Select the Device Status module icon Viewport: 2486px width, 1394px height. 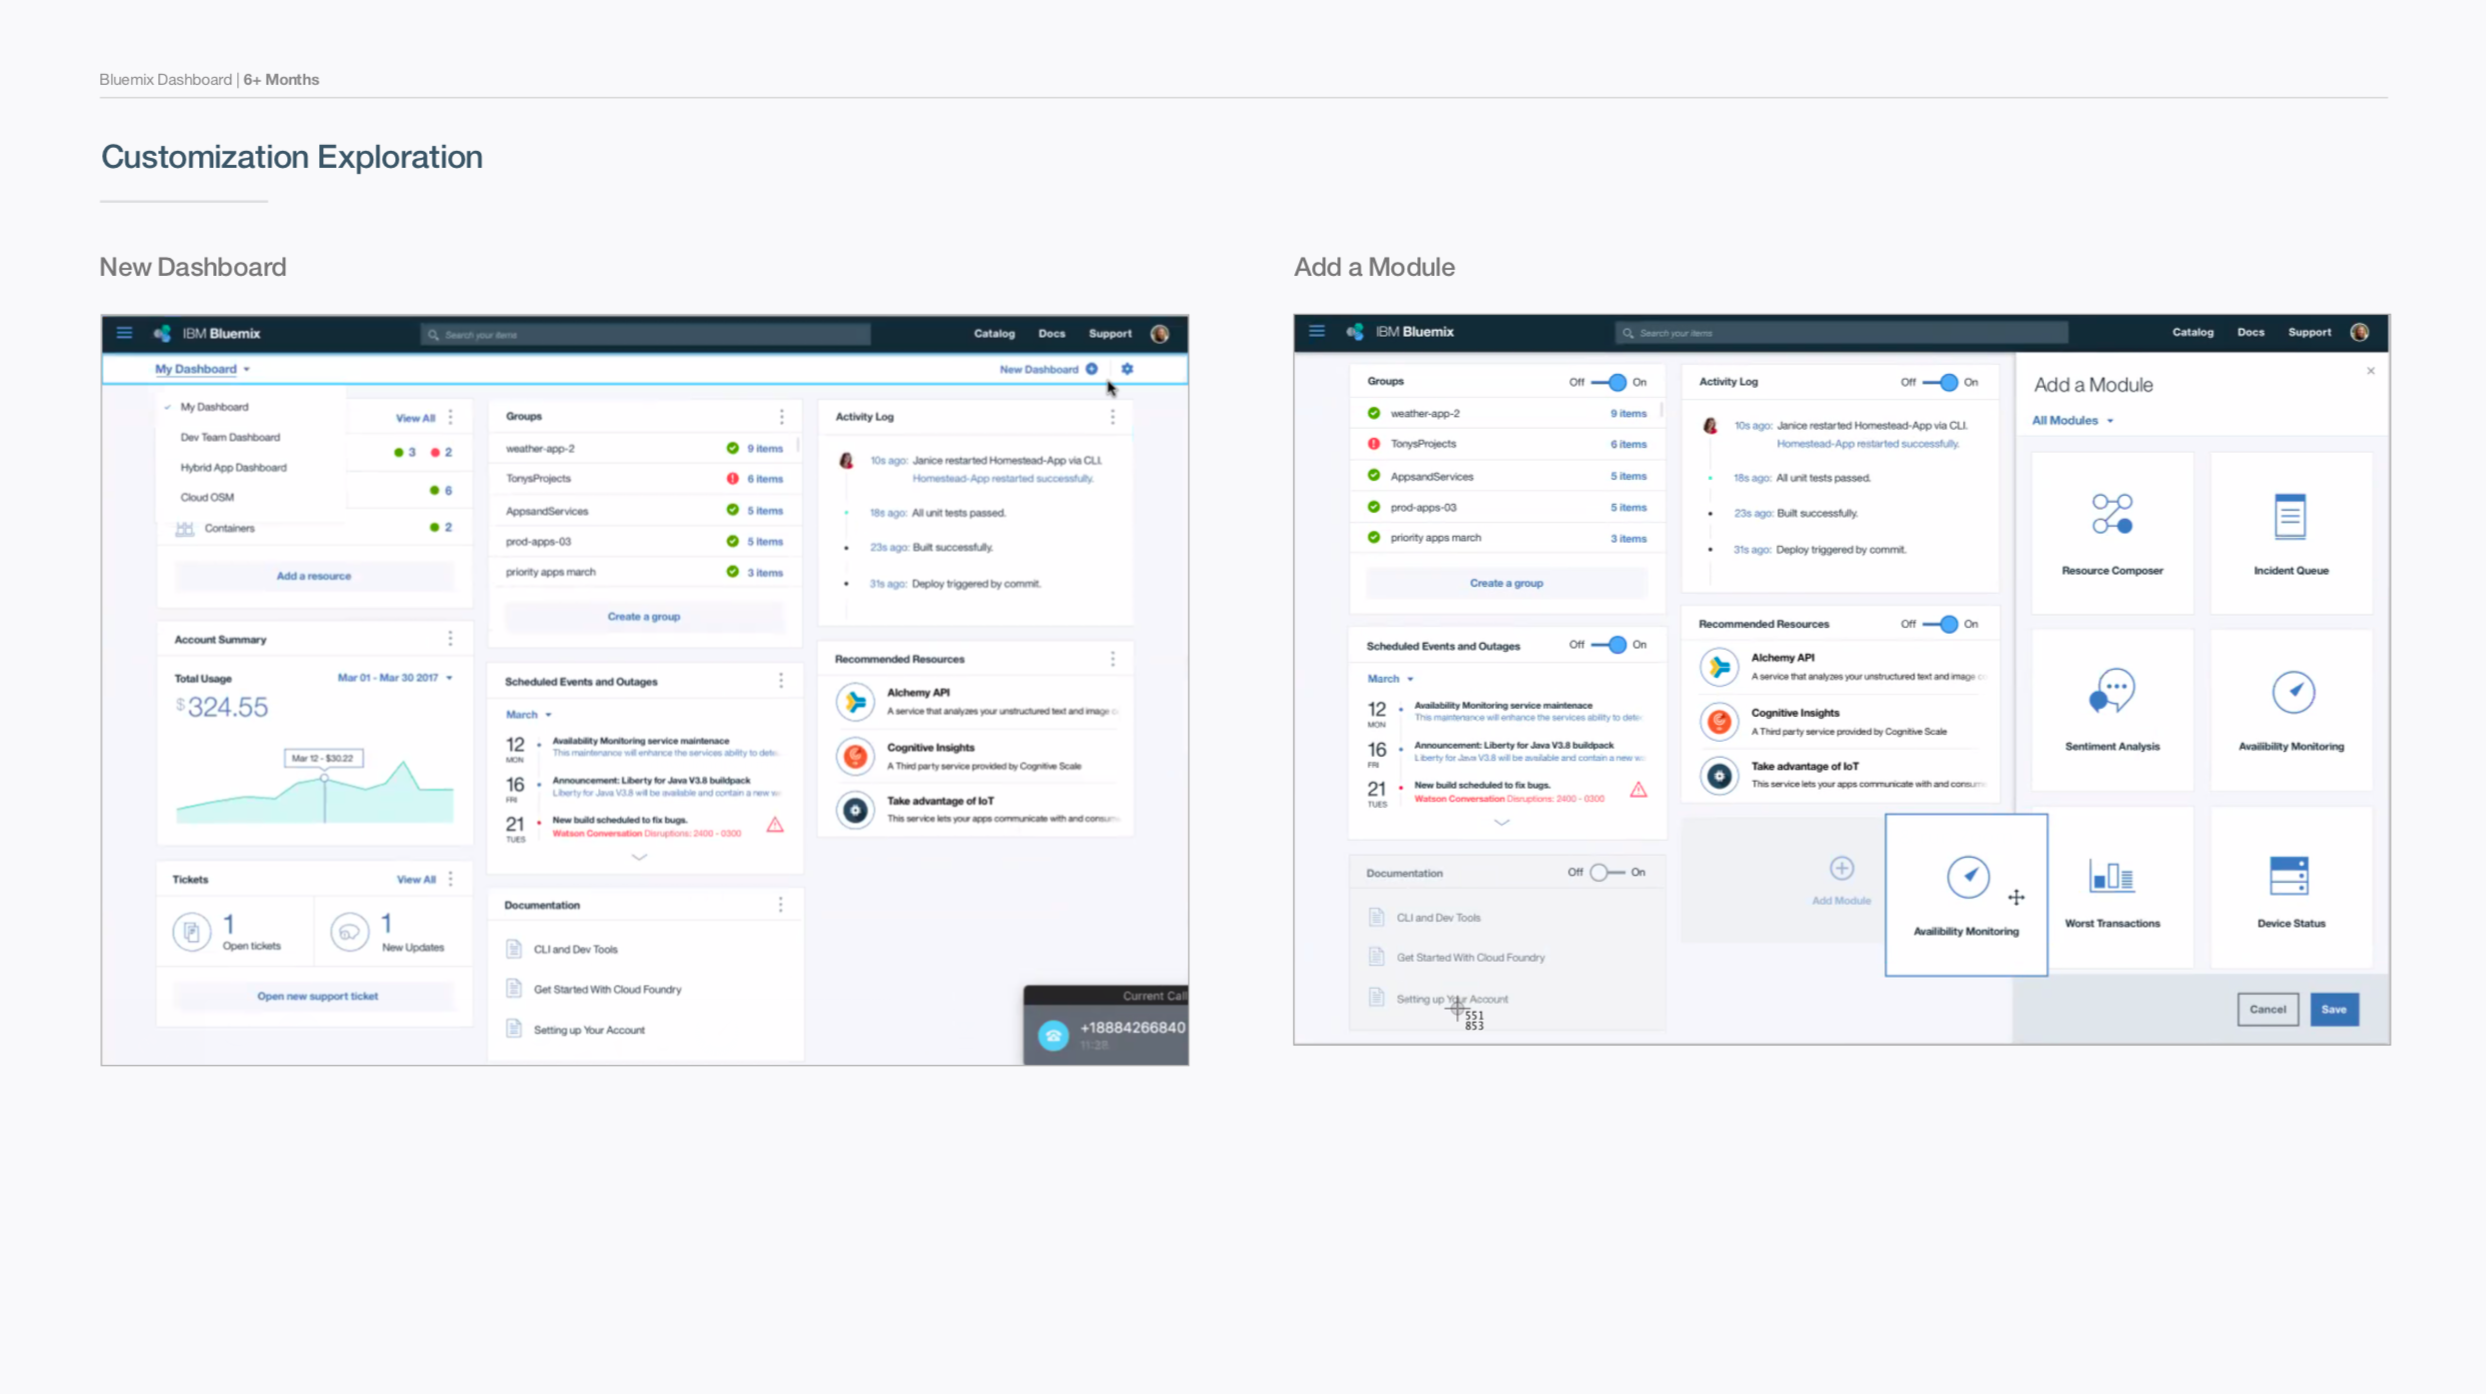[x=2289, y=876]
